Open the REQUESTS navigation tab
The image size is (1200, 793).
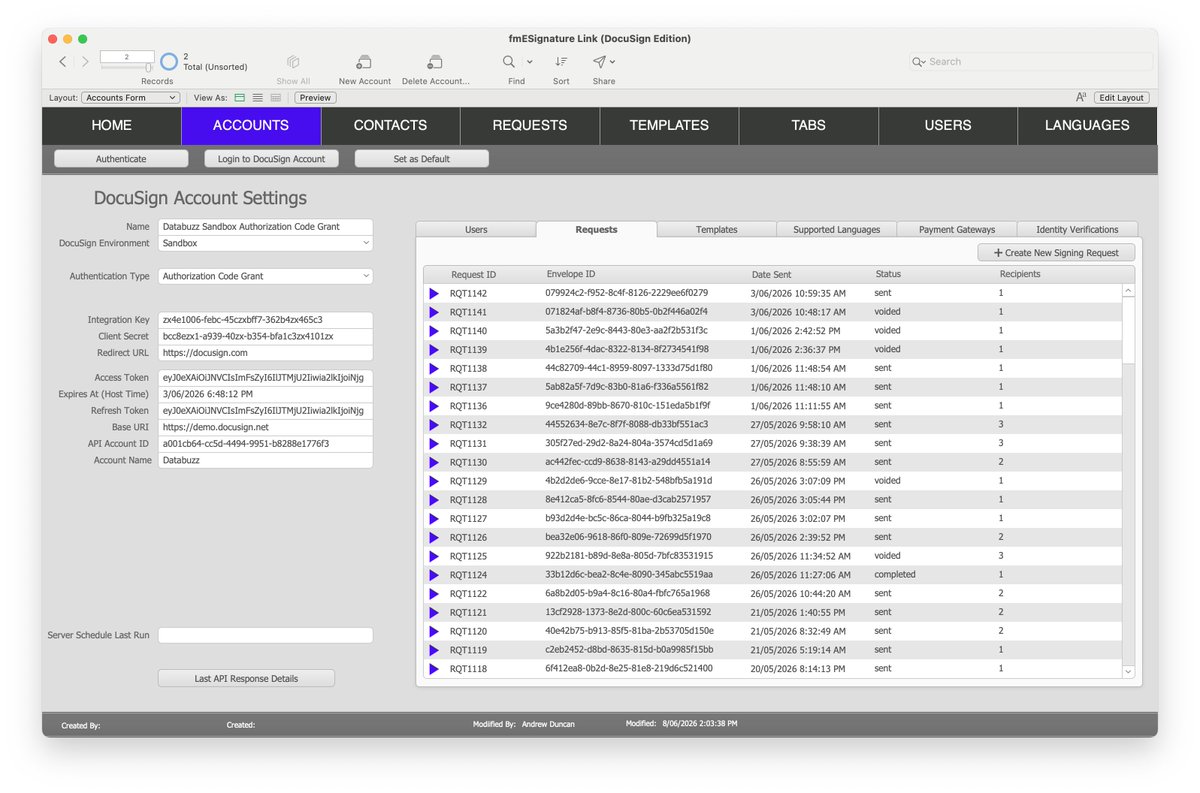pyautogui.click(x=530, y=125)
